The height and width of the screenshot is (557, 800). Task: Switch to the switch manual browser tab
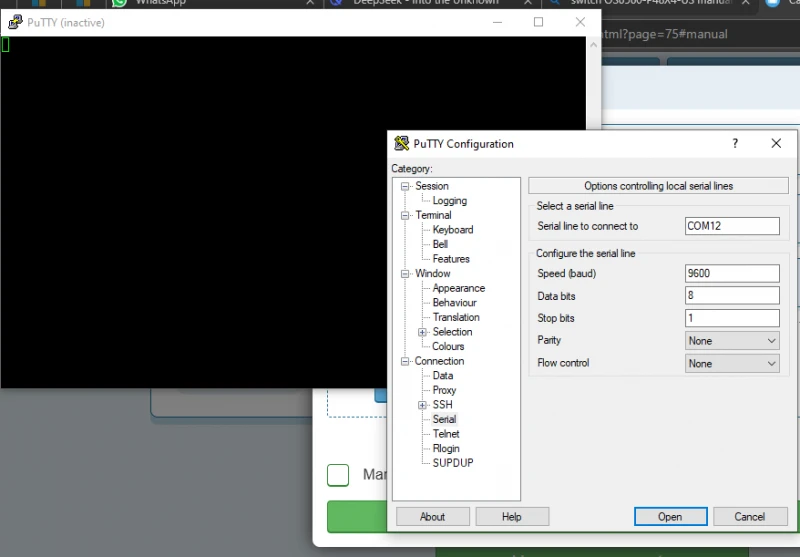pyautogui.click(x=651, y=3)
